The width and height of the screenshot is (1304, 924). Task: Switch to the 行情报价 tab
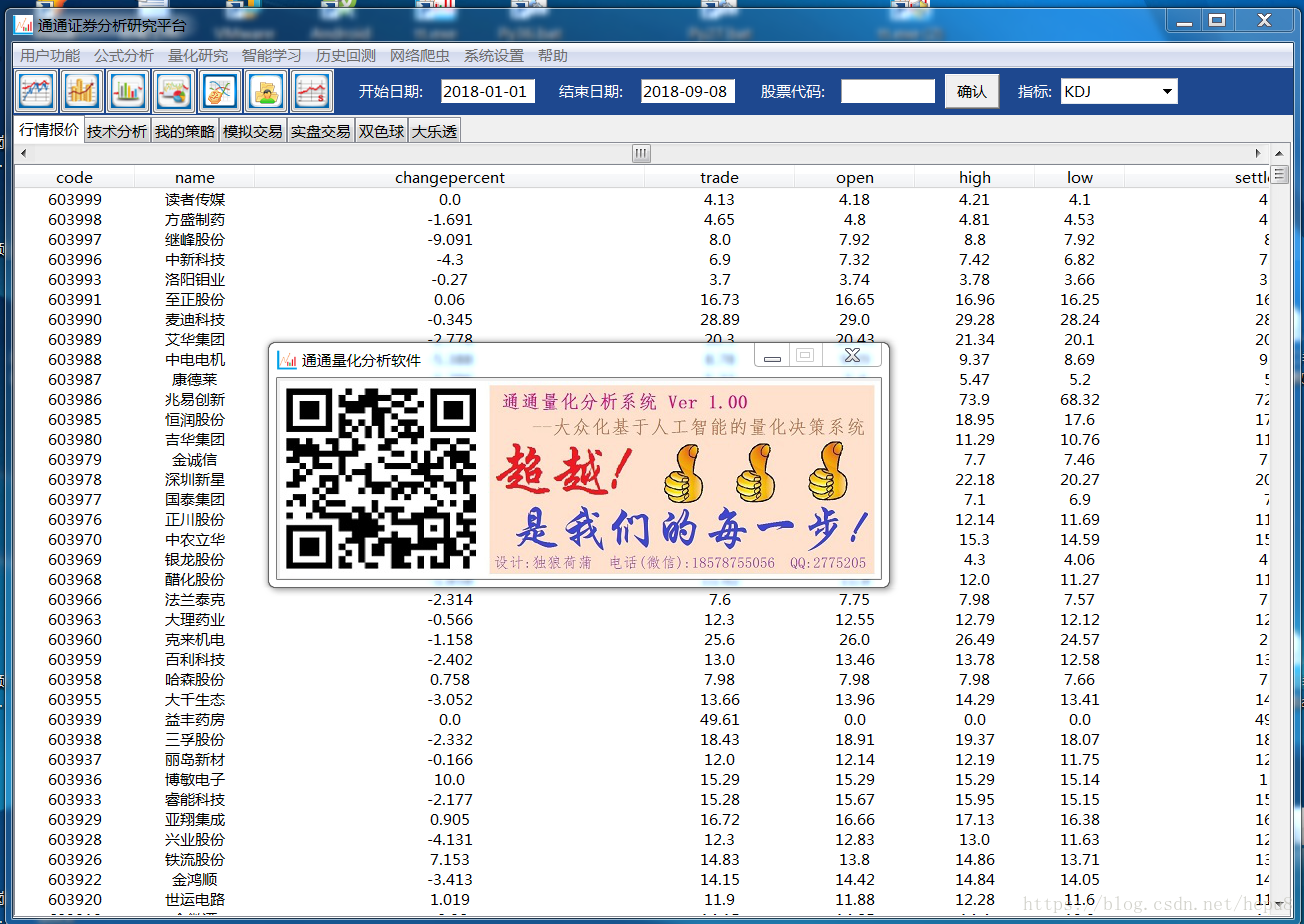tap(49, 130)
